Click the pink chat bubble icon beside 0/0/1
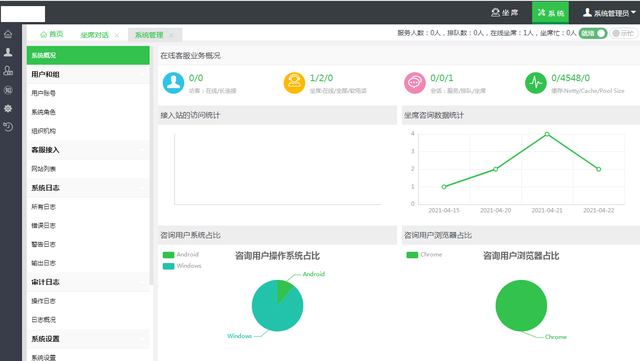 click(x=415, y=83)
